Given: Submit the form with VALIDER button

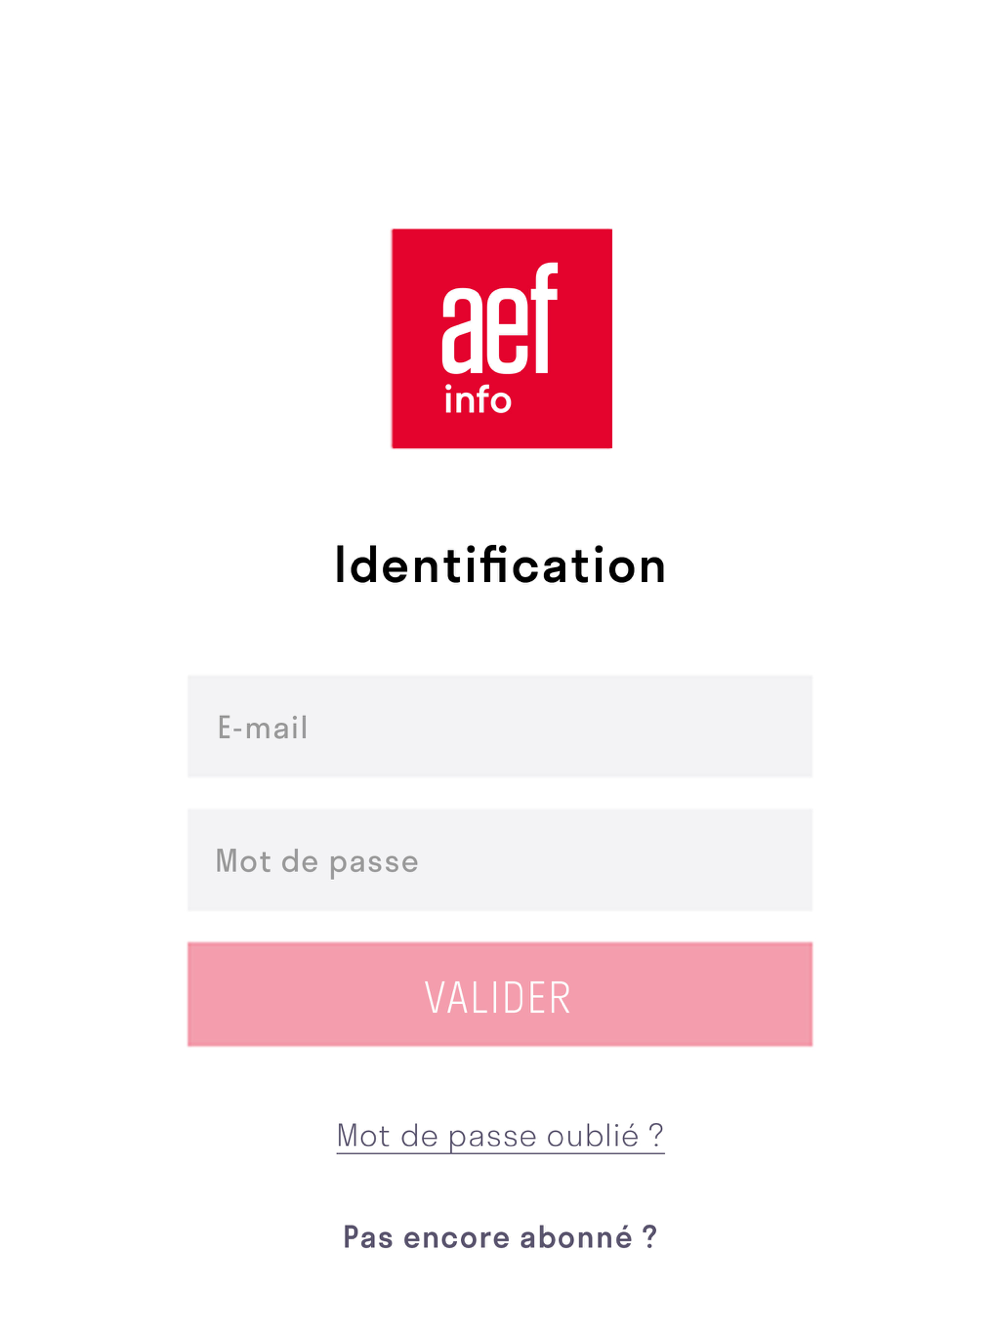Looking at the screenshot, I should pos(500,994).
